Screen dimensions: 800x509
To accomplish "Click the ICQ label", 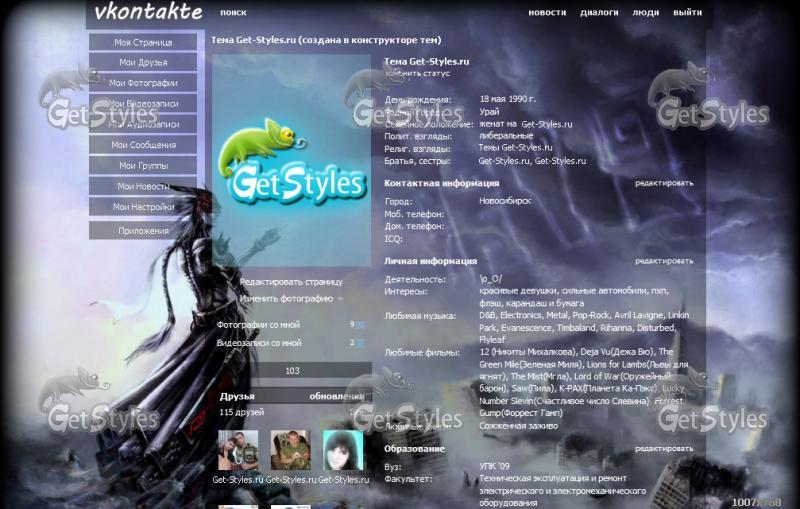I will pos(393,238).
